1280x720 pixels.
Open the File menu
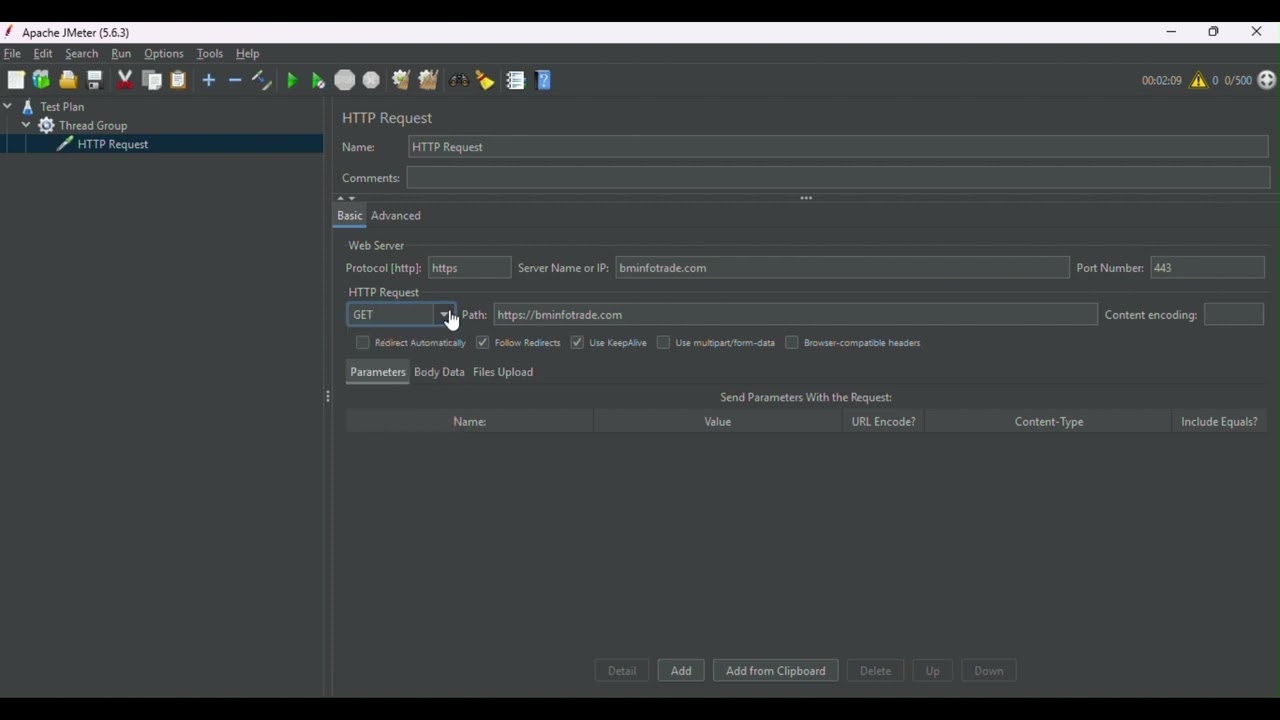12,54
